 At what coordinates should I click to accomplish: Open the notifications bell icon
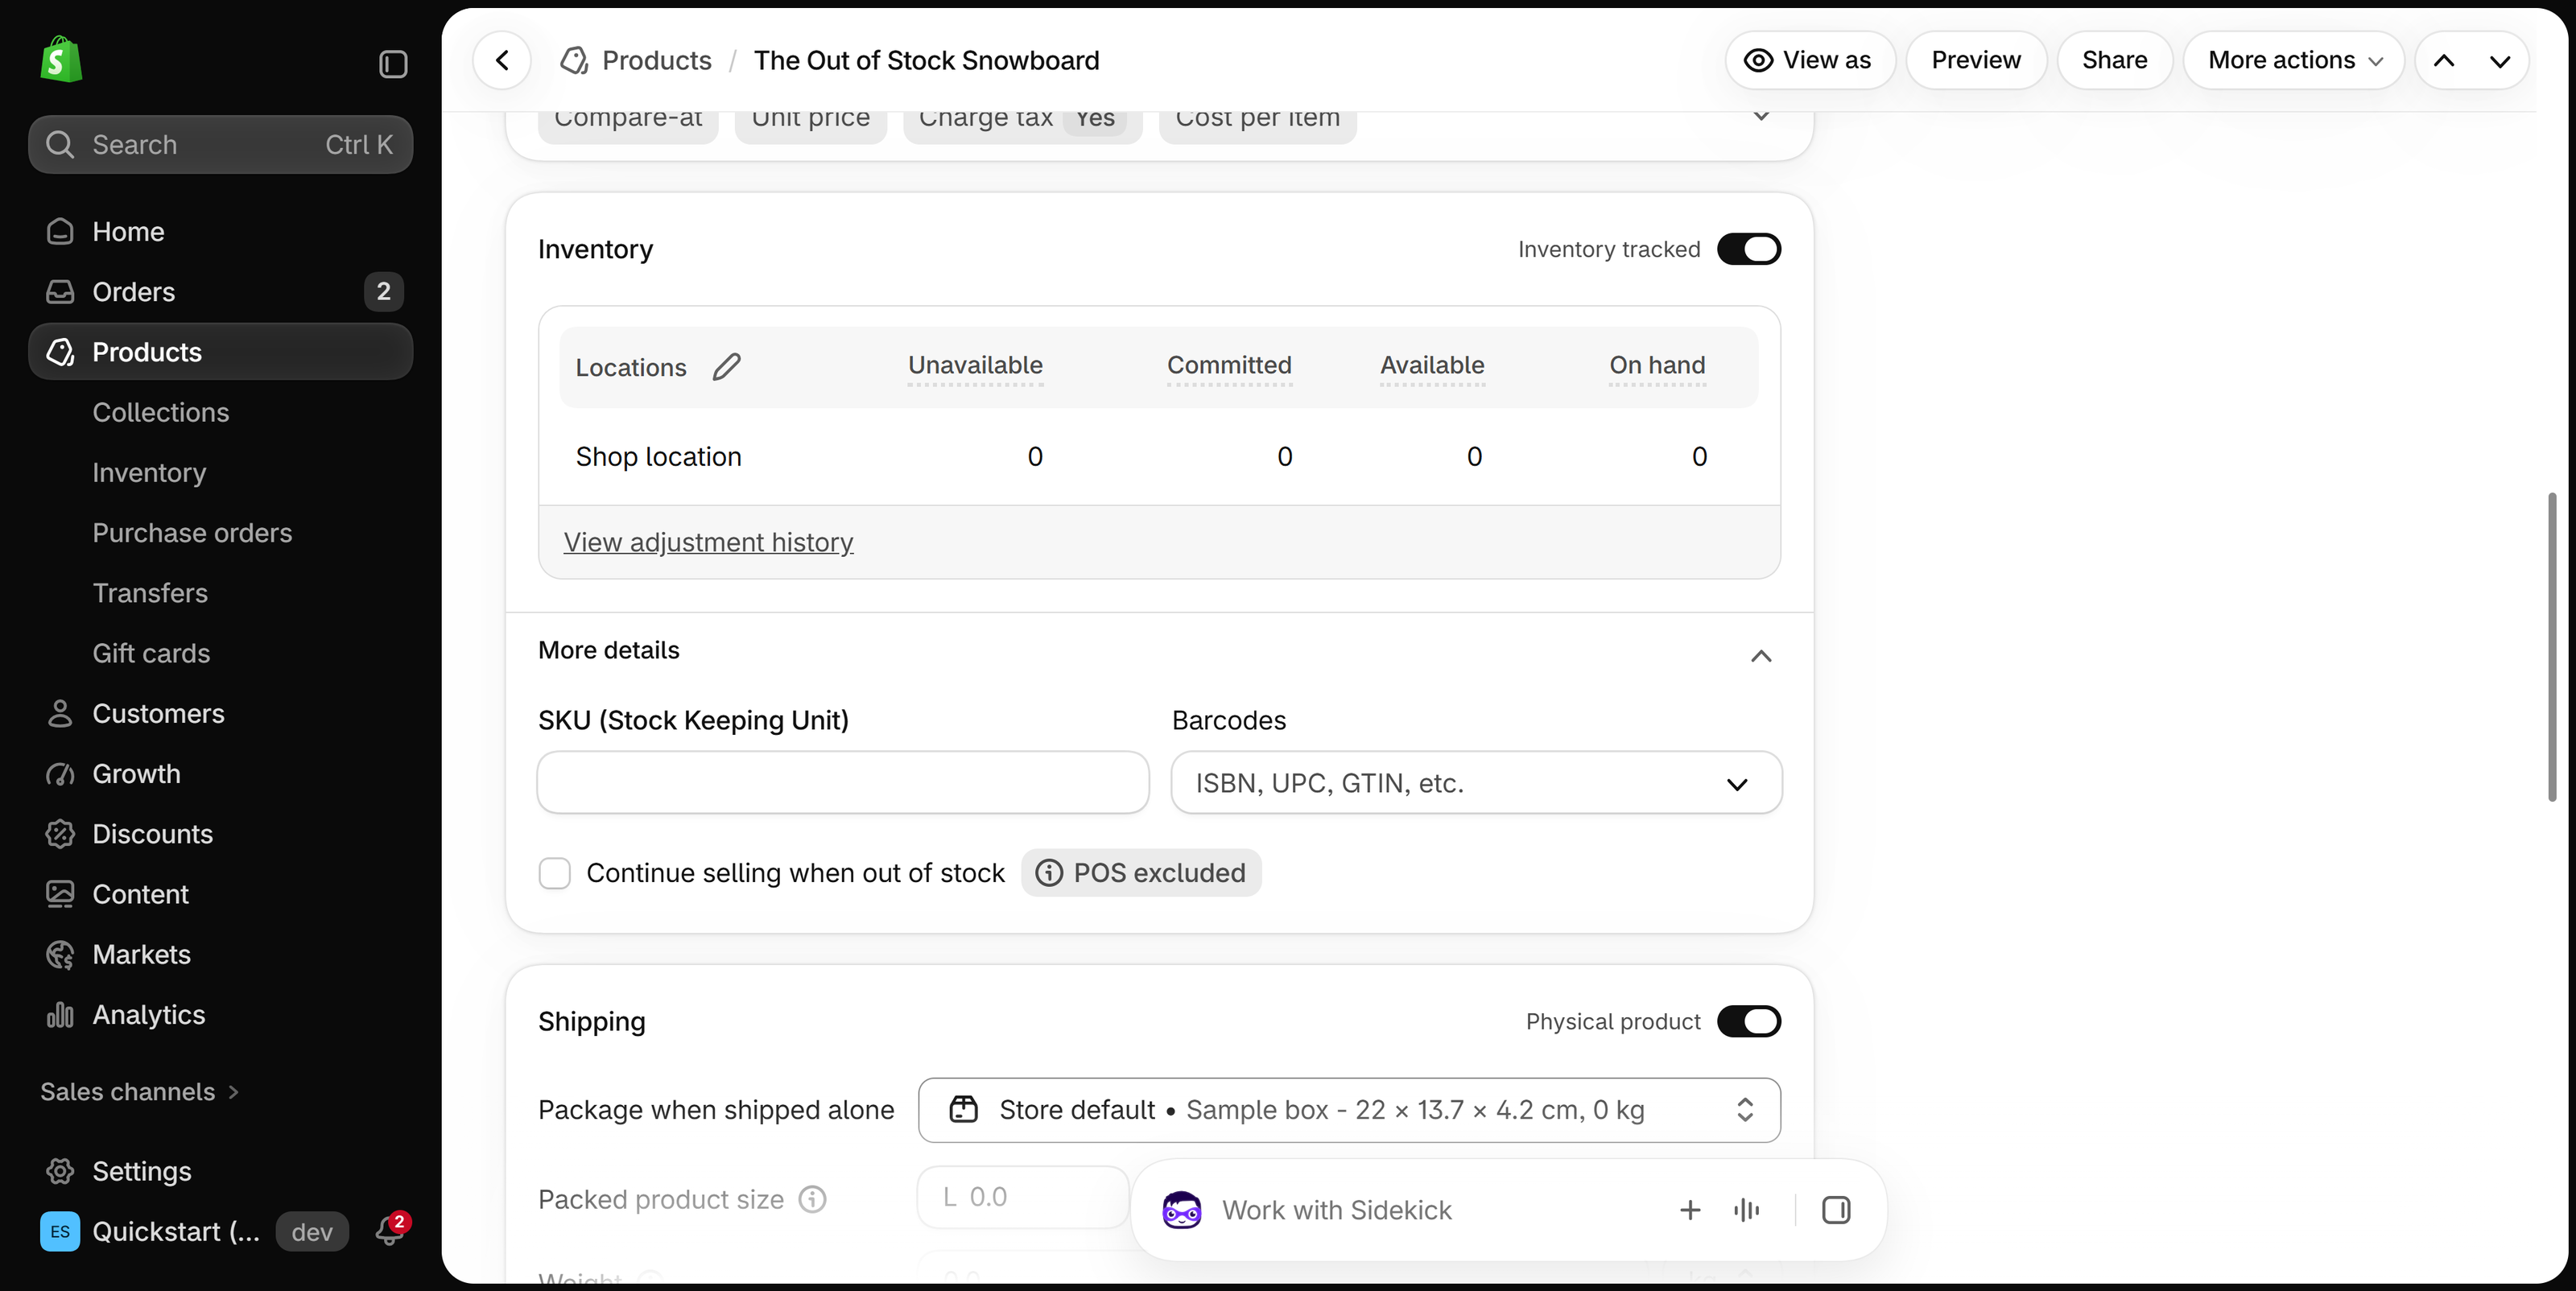(389, 1230)
